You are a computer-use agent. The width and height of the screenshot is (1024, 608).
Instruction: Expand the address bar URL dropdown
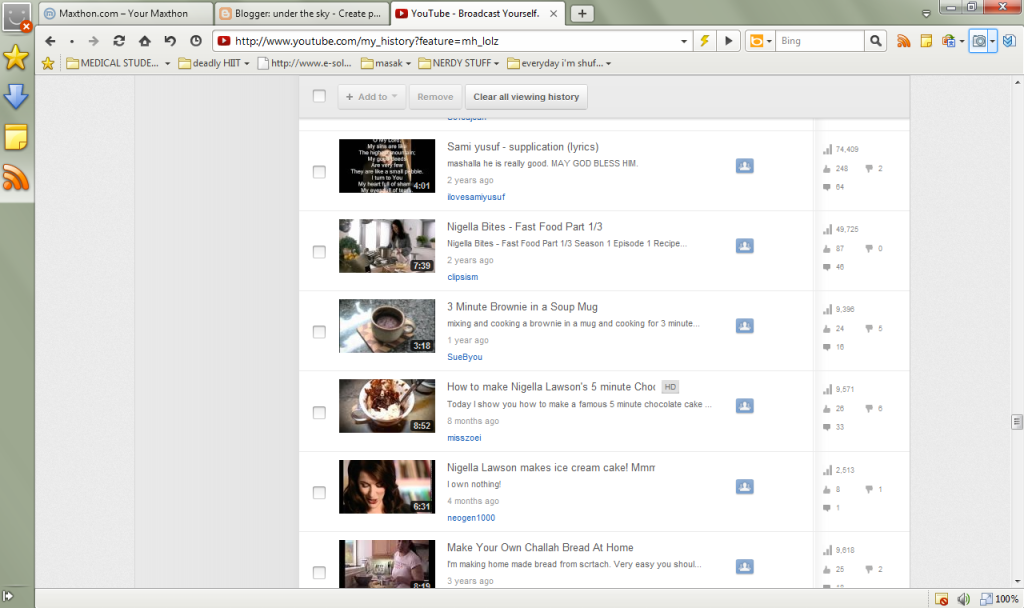tap(684, 41)
